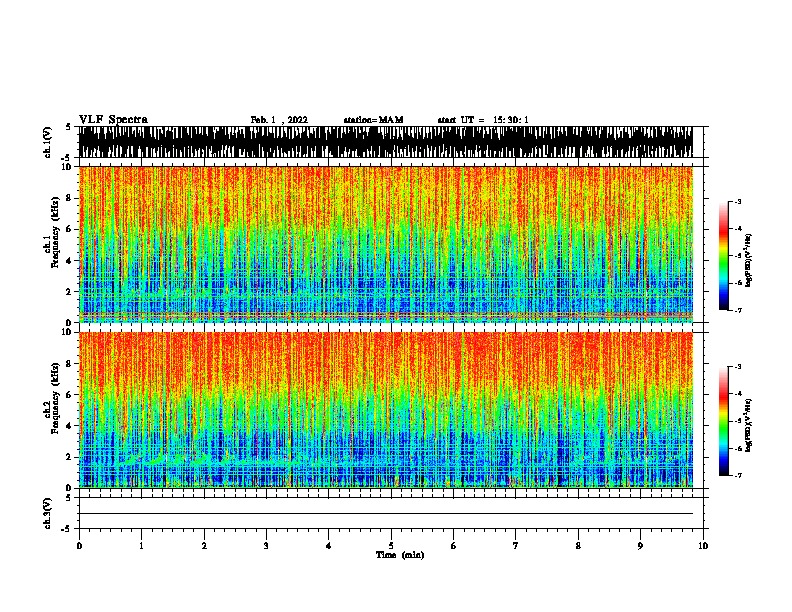This screenshot has height=612, width=792.
Task: Click the "ch.1(V)" waveform axis label
Action: [48, 142]
